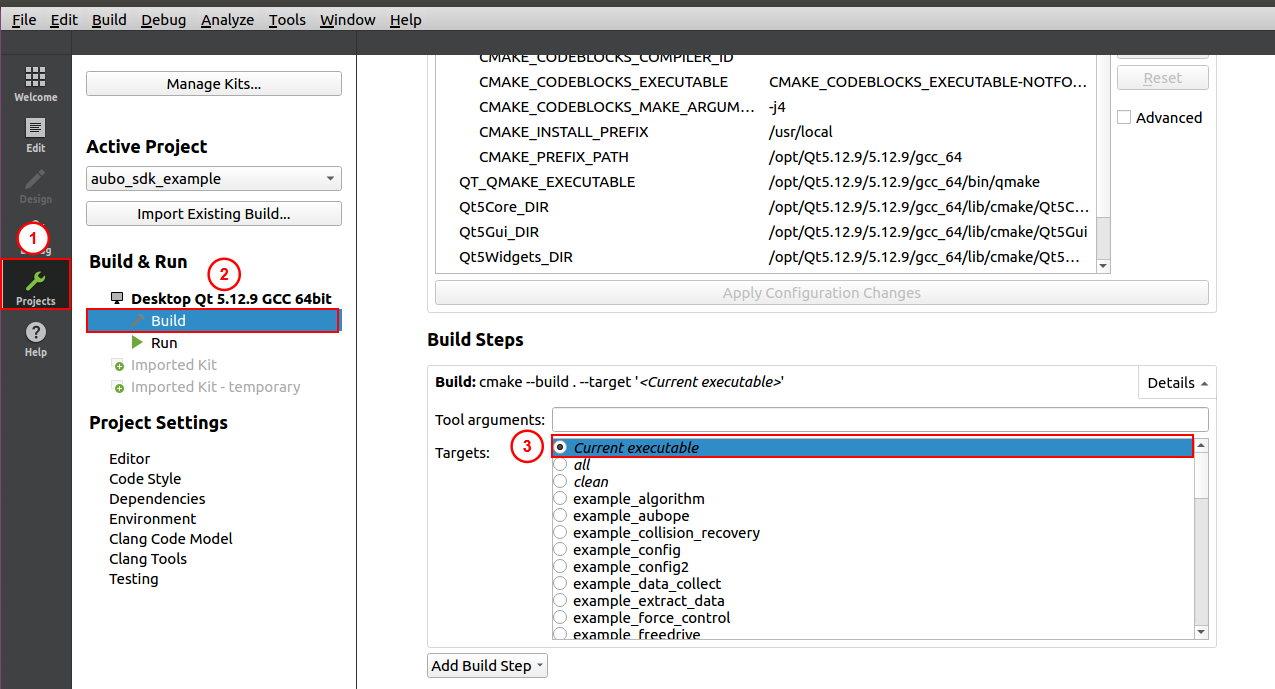Open the Edit menu
Viewport: 1275px width, 689px height.
(x=64, y=20)
